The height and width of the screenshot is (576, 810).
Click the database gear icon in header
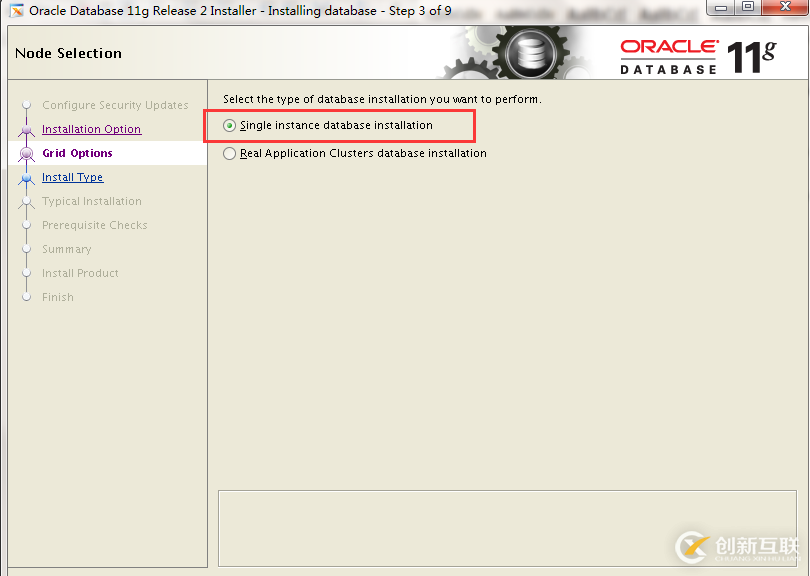[x=532, y=53]
